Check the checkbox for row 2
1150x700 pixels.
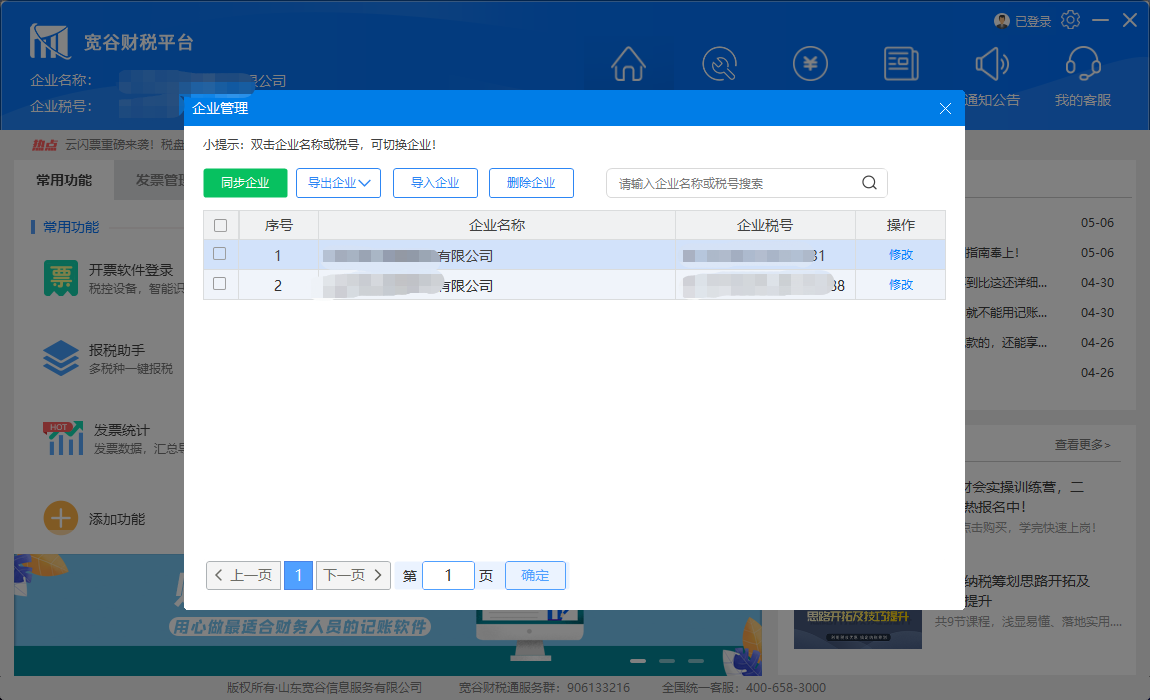220,284
